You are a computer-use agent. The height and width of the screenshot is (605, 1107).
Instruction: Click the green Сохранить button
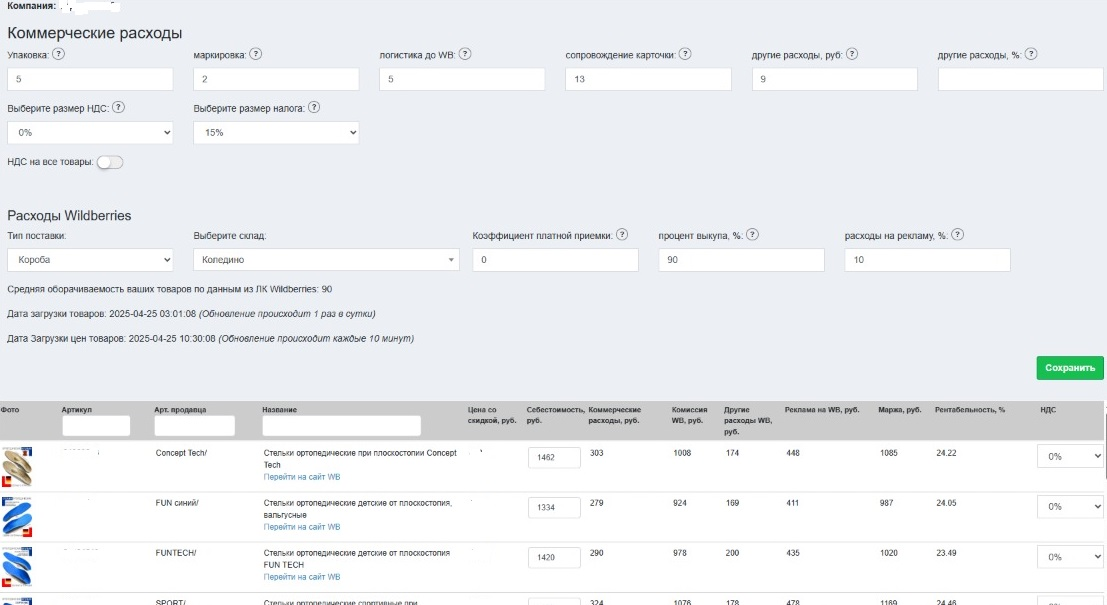[1070, 368]
